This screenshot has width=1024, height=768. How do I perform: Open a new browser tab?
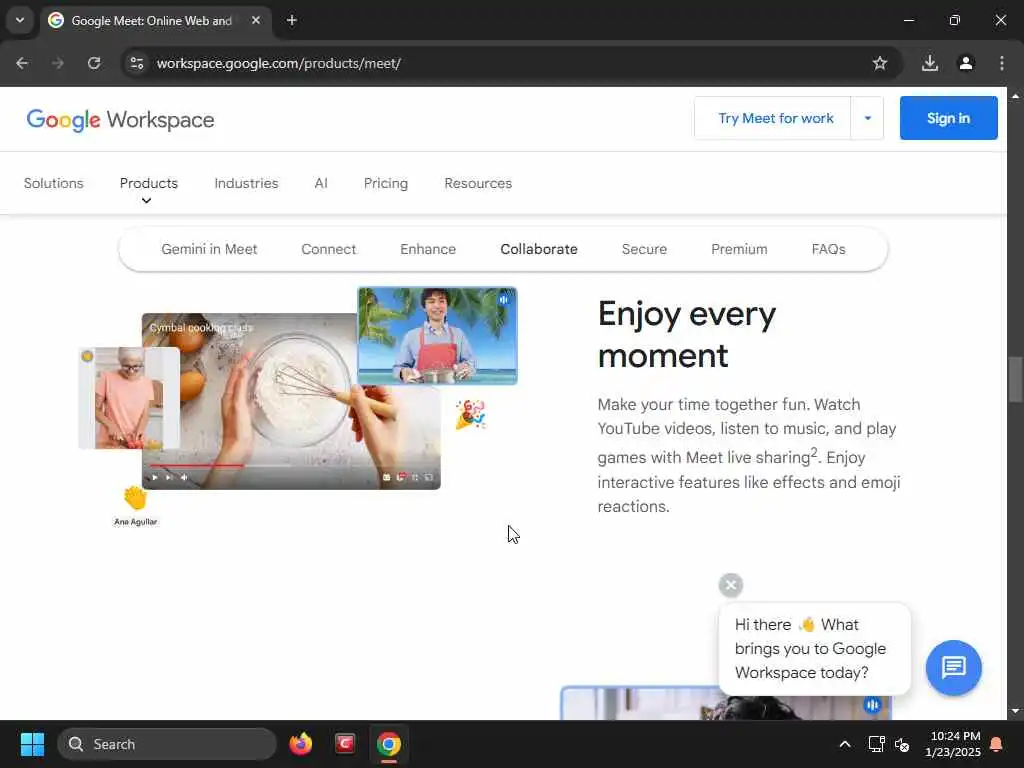(x=292, y=20)
